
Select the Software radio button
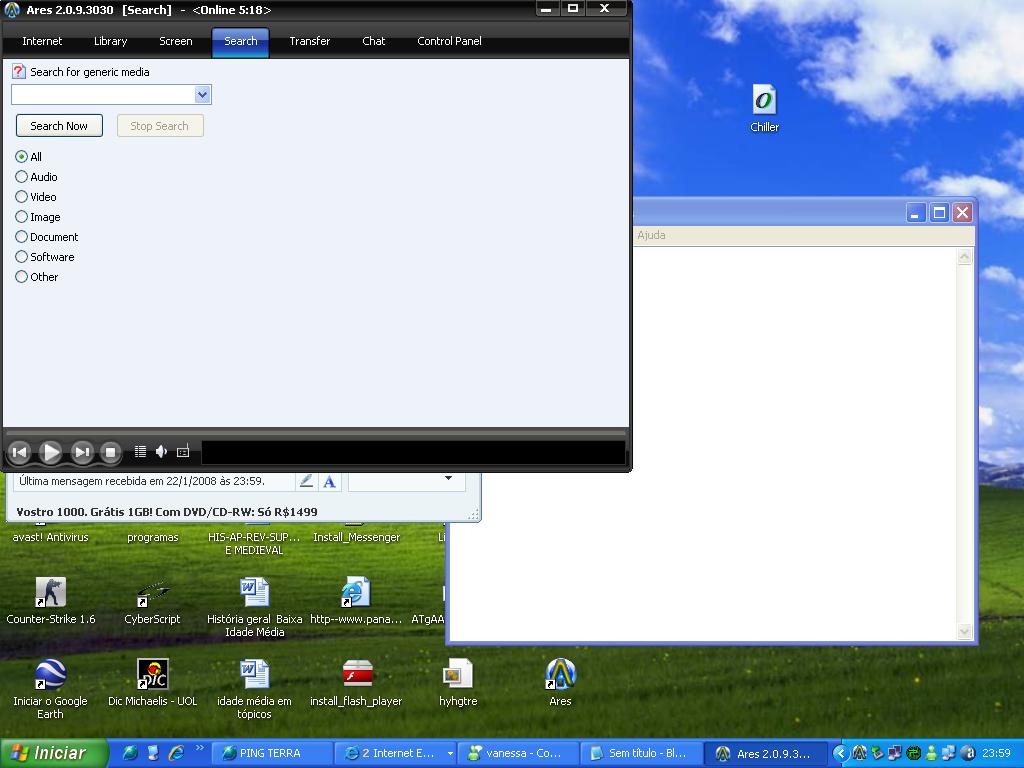point(22,257)
